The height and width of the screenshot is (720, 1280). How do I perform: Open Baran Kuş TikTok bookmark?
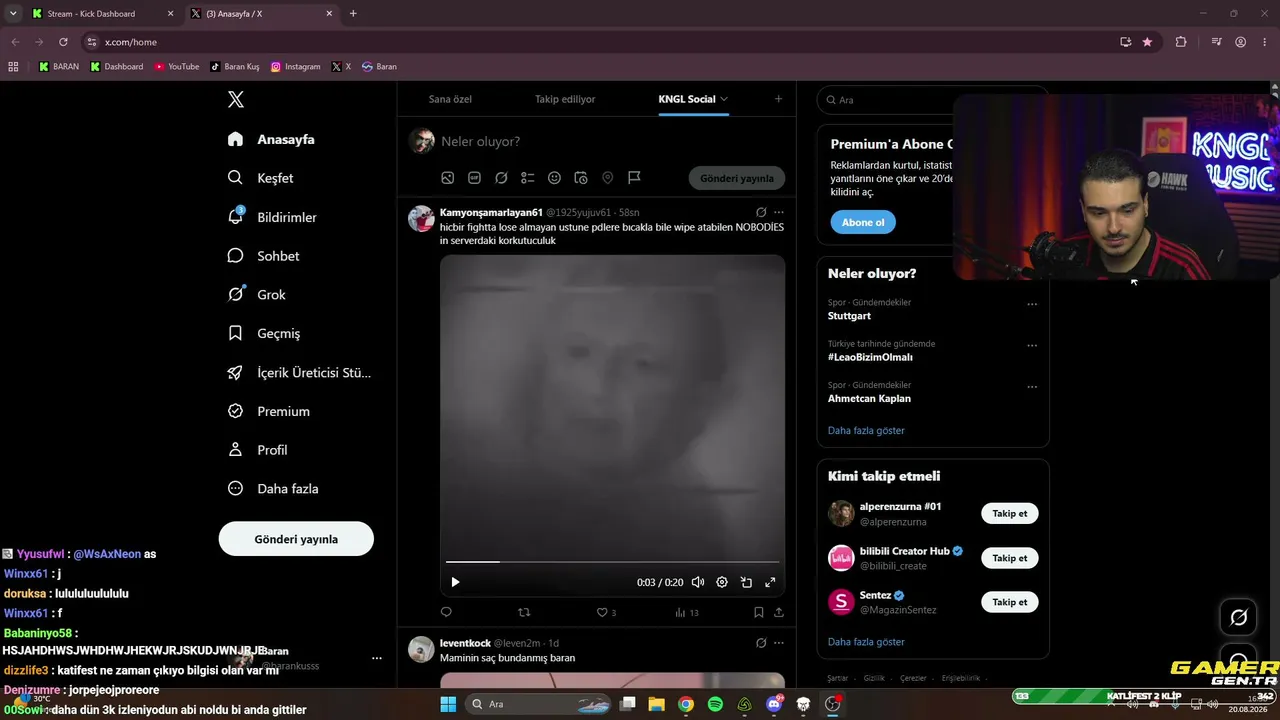(x=235, y=67)
